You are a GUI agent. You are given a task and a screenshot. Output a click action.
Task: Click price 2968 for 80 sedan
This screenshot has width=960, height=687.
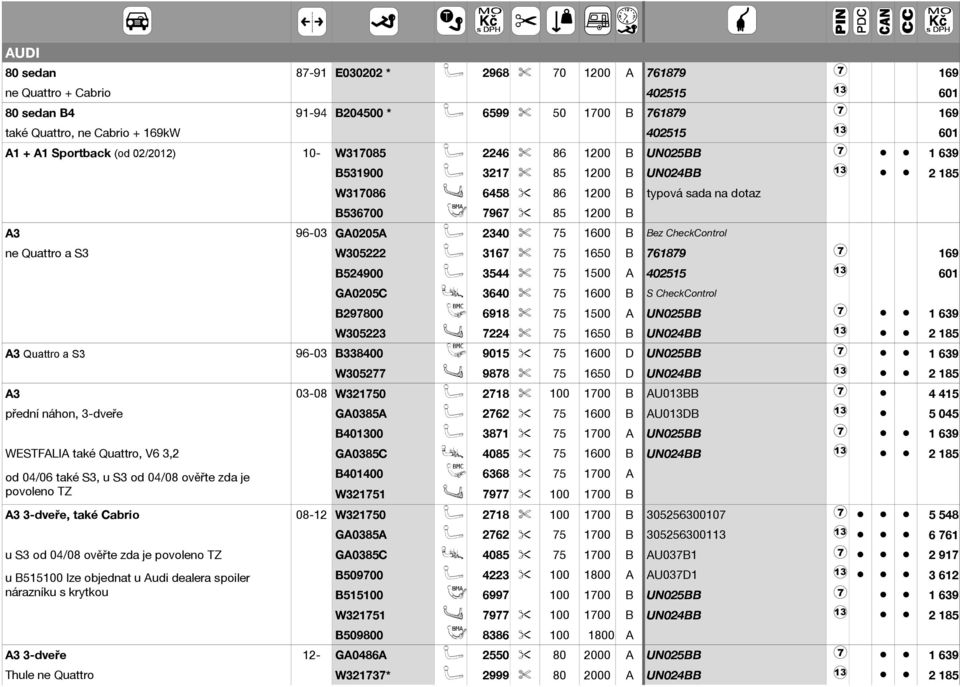pos(495,73)
